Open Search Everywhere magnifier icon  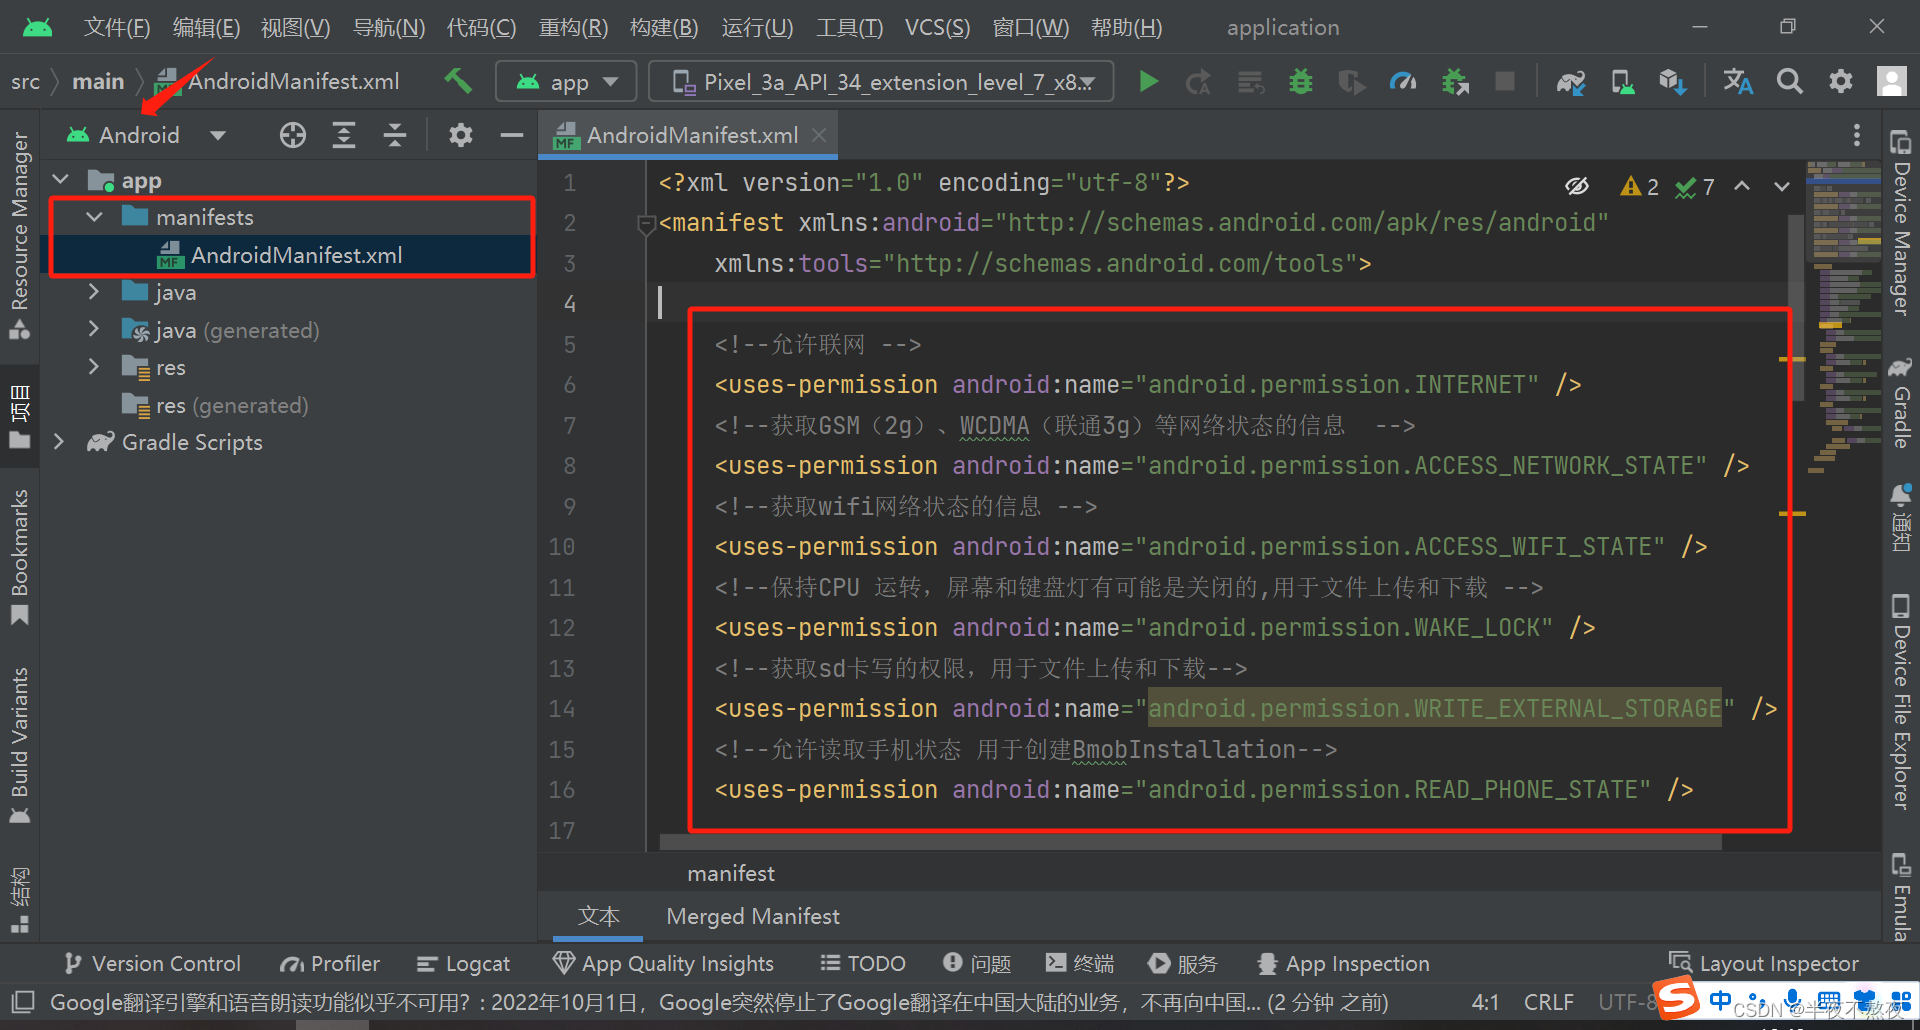pos(1790,81)
